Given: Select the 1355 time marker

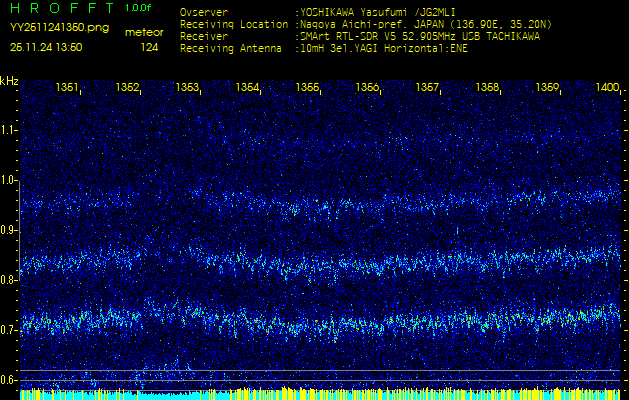Looking at the screenshot, I should pos(308,88).
